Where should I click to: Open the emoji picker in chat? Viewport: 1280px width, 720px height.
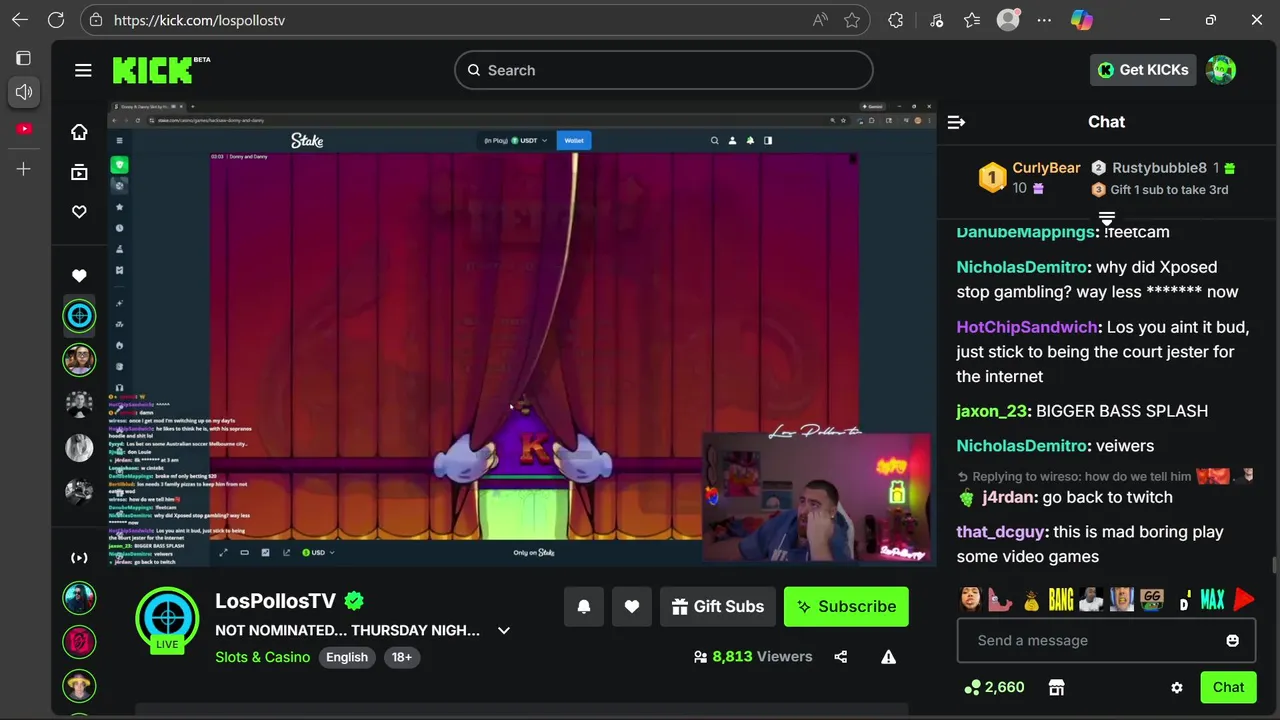click(1233, 640)
